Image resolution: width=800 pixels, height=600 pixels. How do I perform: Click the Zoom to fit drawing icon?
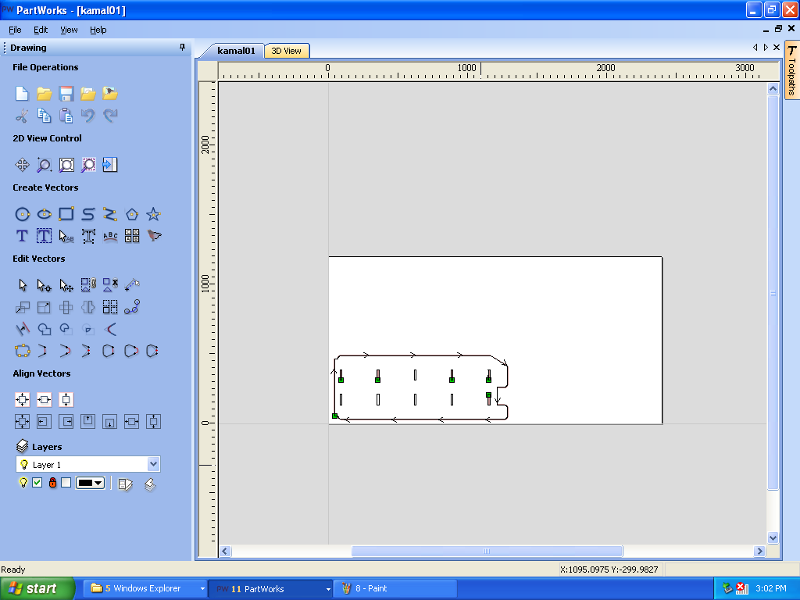(x=66, y=165)
